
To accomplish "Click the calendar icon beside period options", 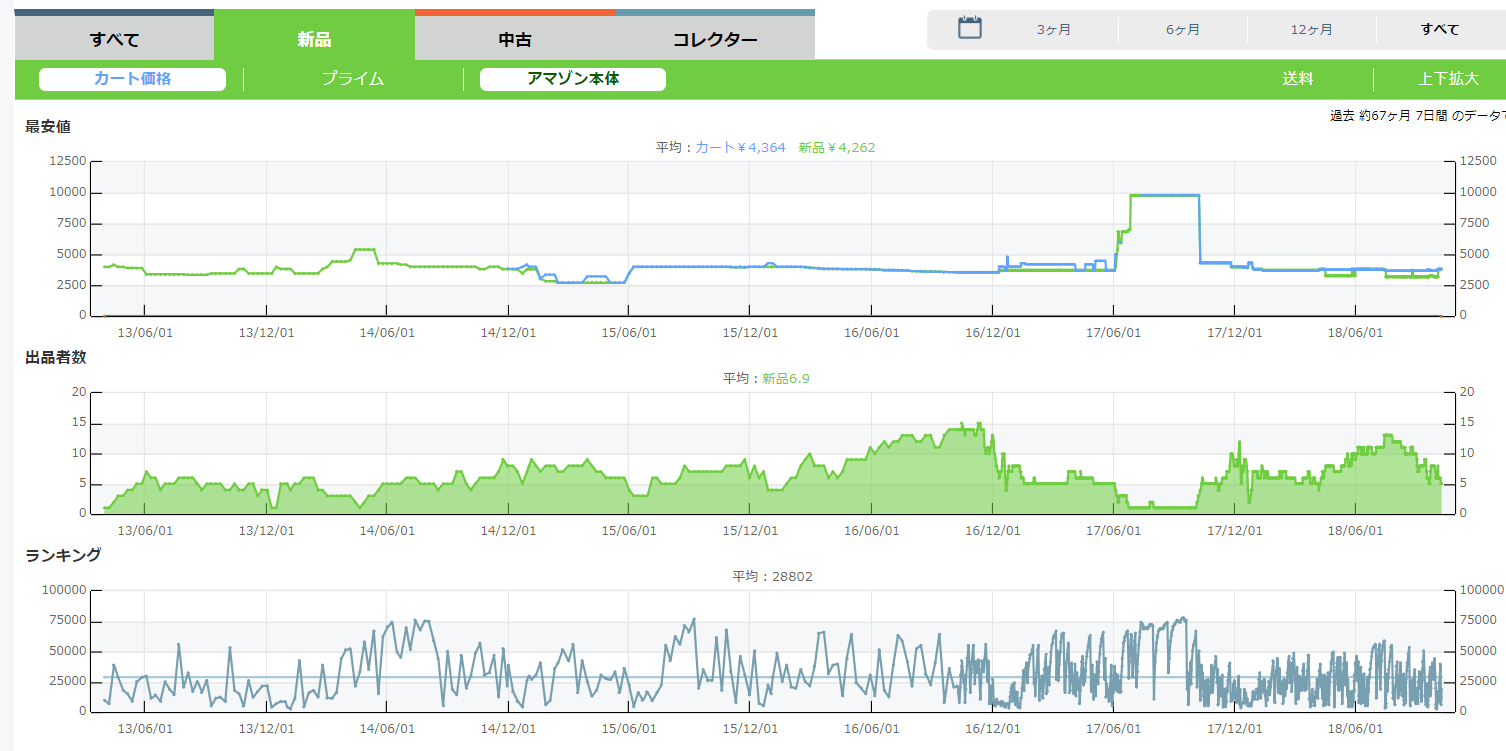I will [969, 28].
